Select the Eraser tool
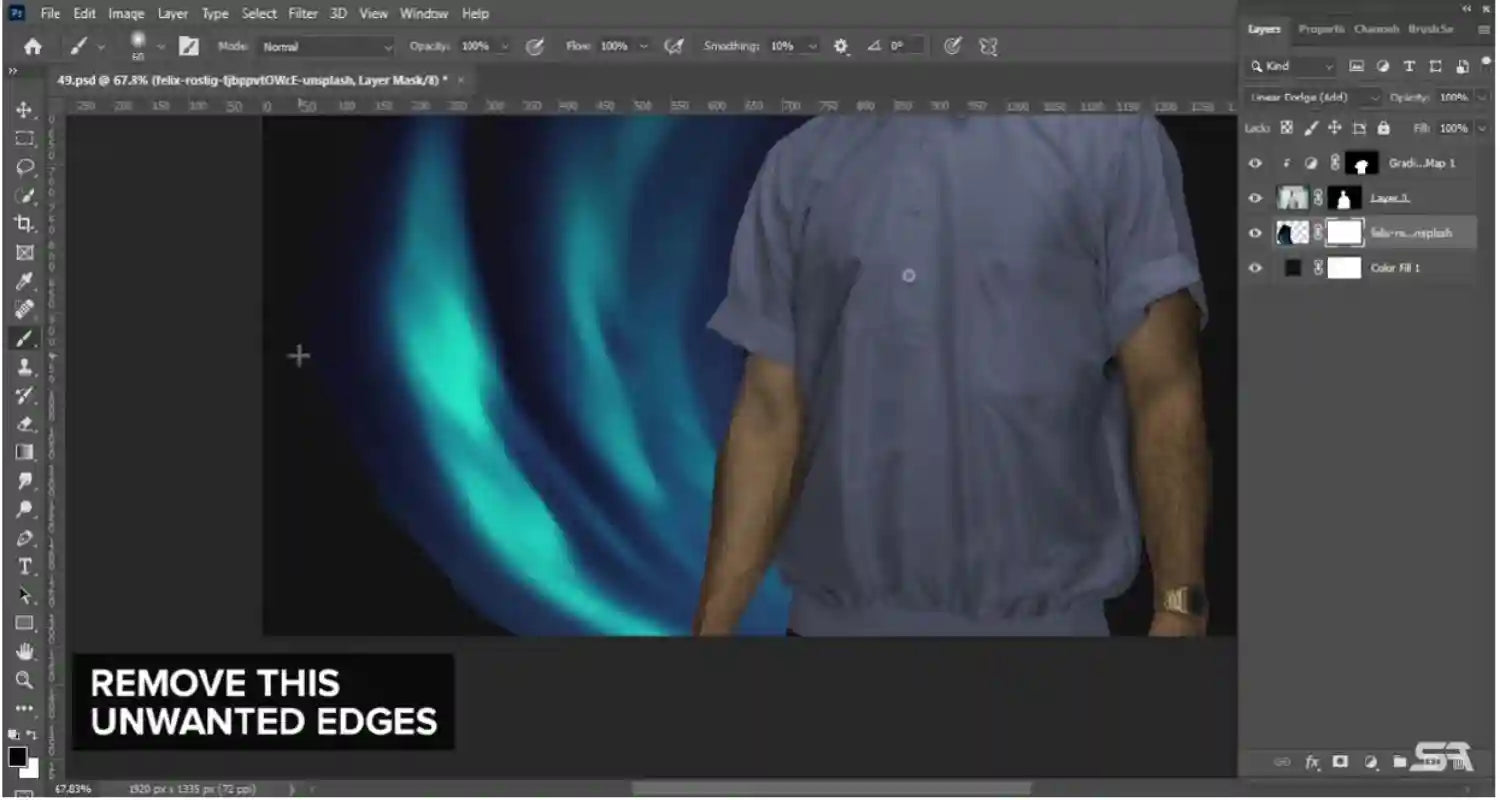This screenshot has height=800, width=1500. point(25,424)
